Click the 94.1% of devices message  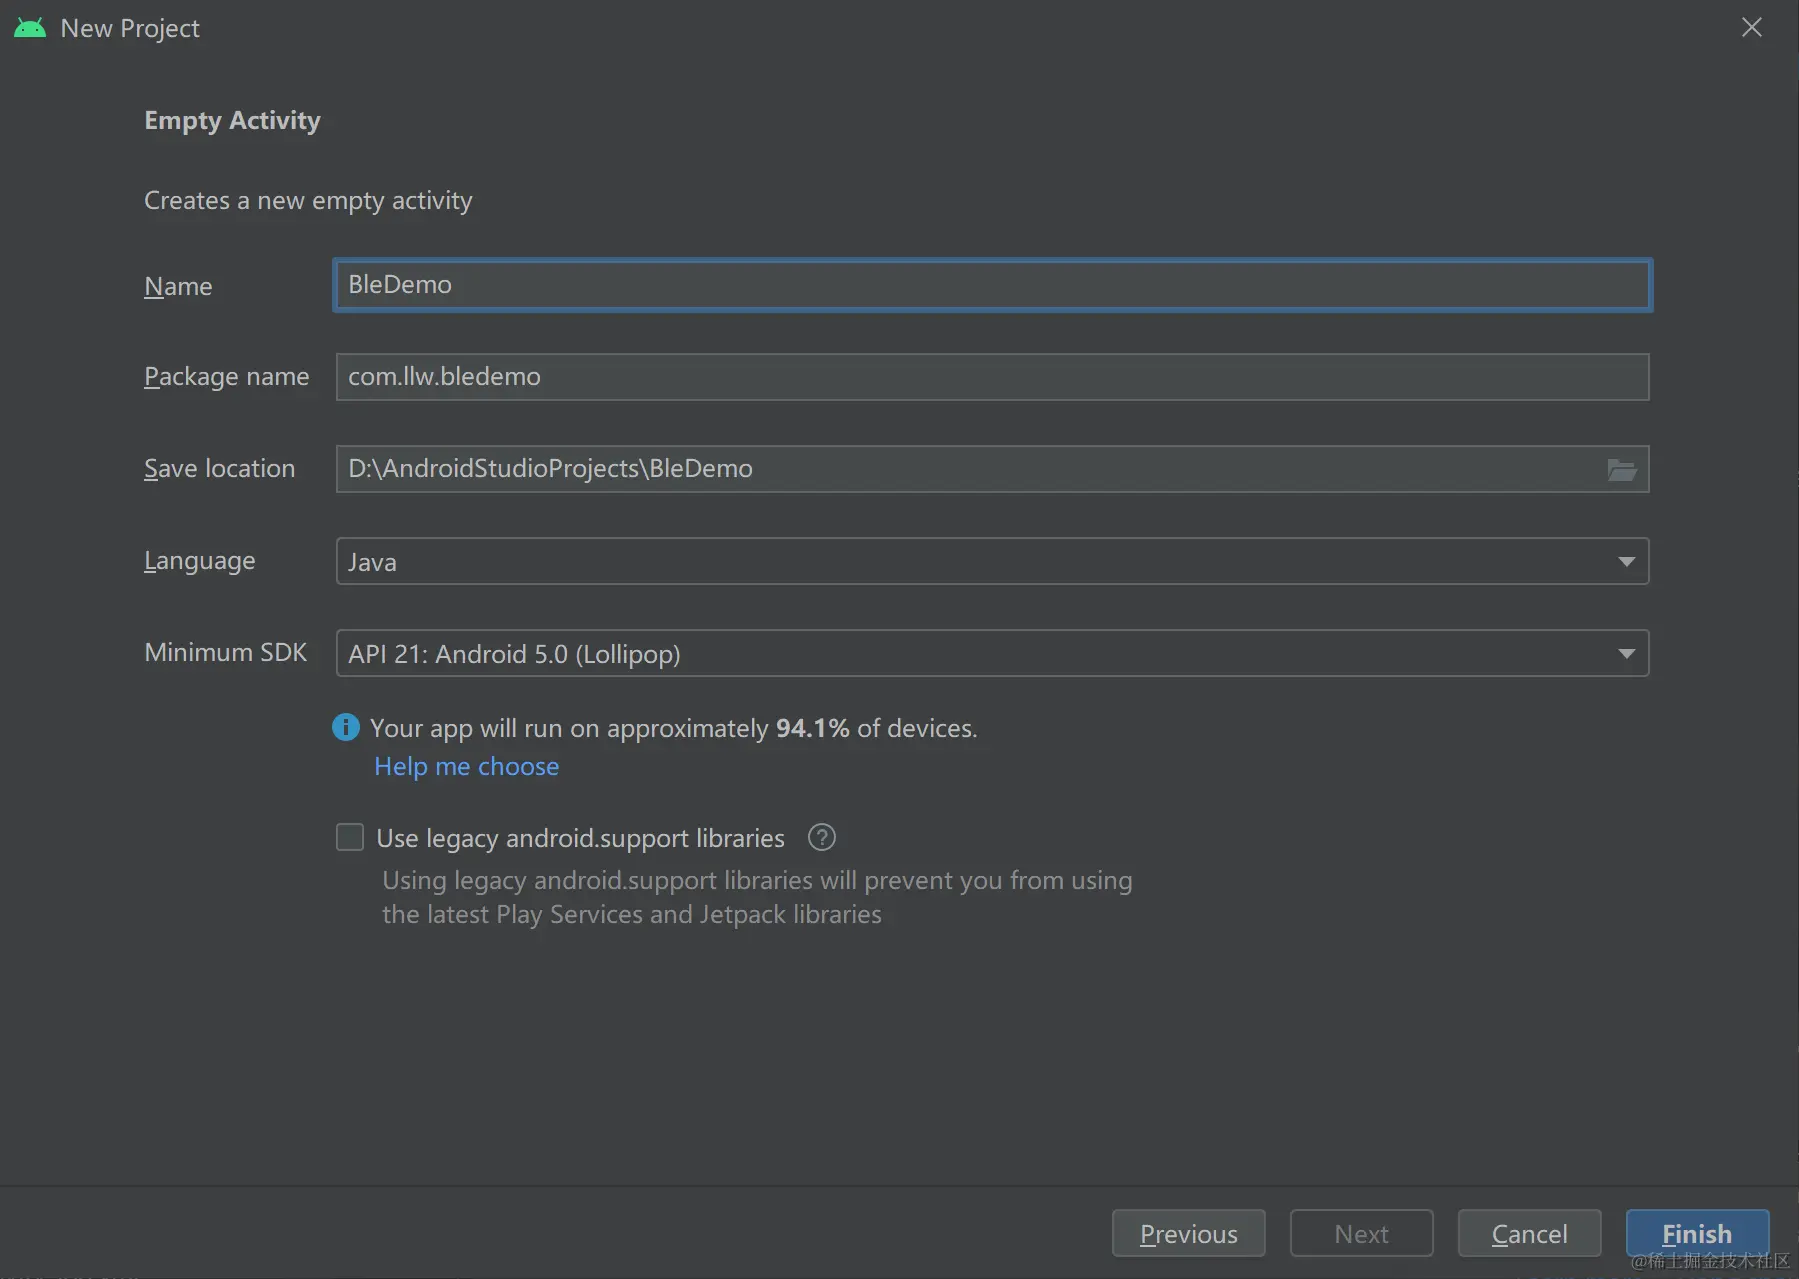click(674, 728)
